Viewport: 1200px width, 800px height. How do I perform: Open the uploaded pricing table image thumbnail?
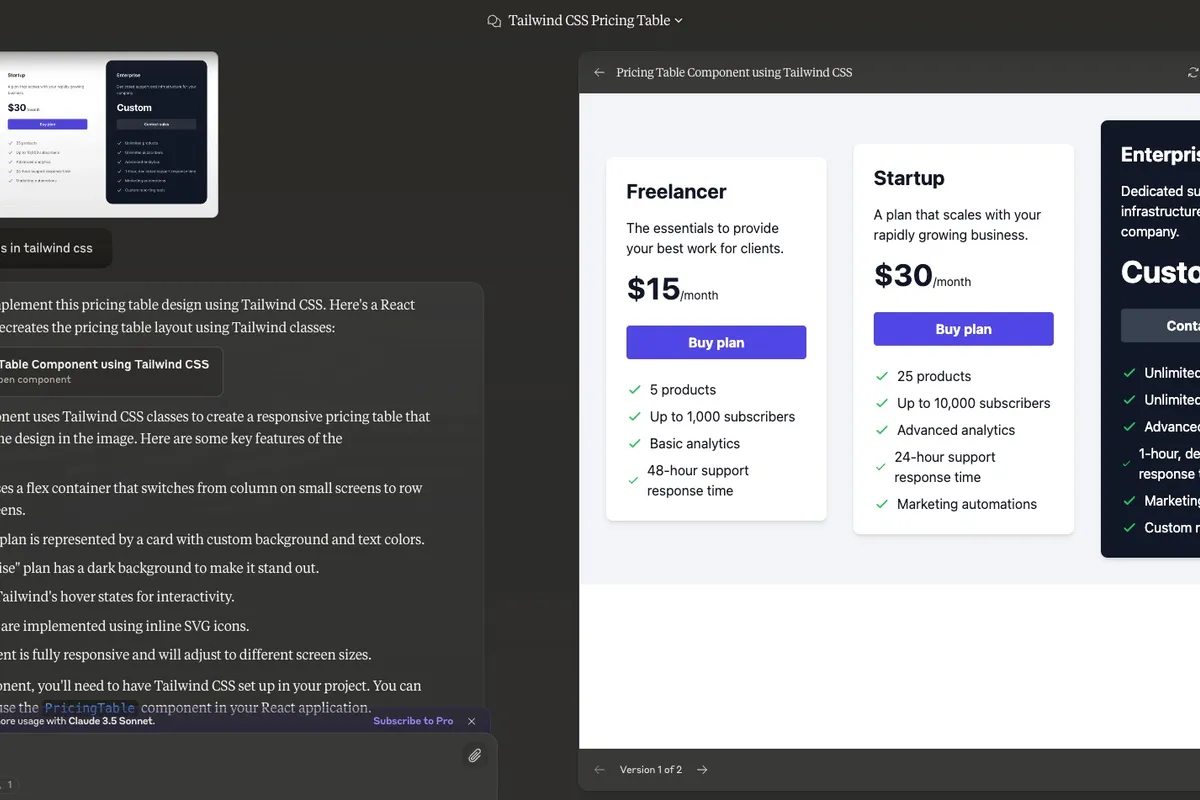coord(108,134)
